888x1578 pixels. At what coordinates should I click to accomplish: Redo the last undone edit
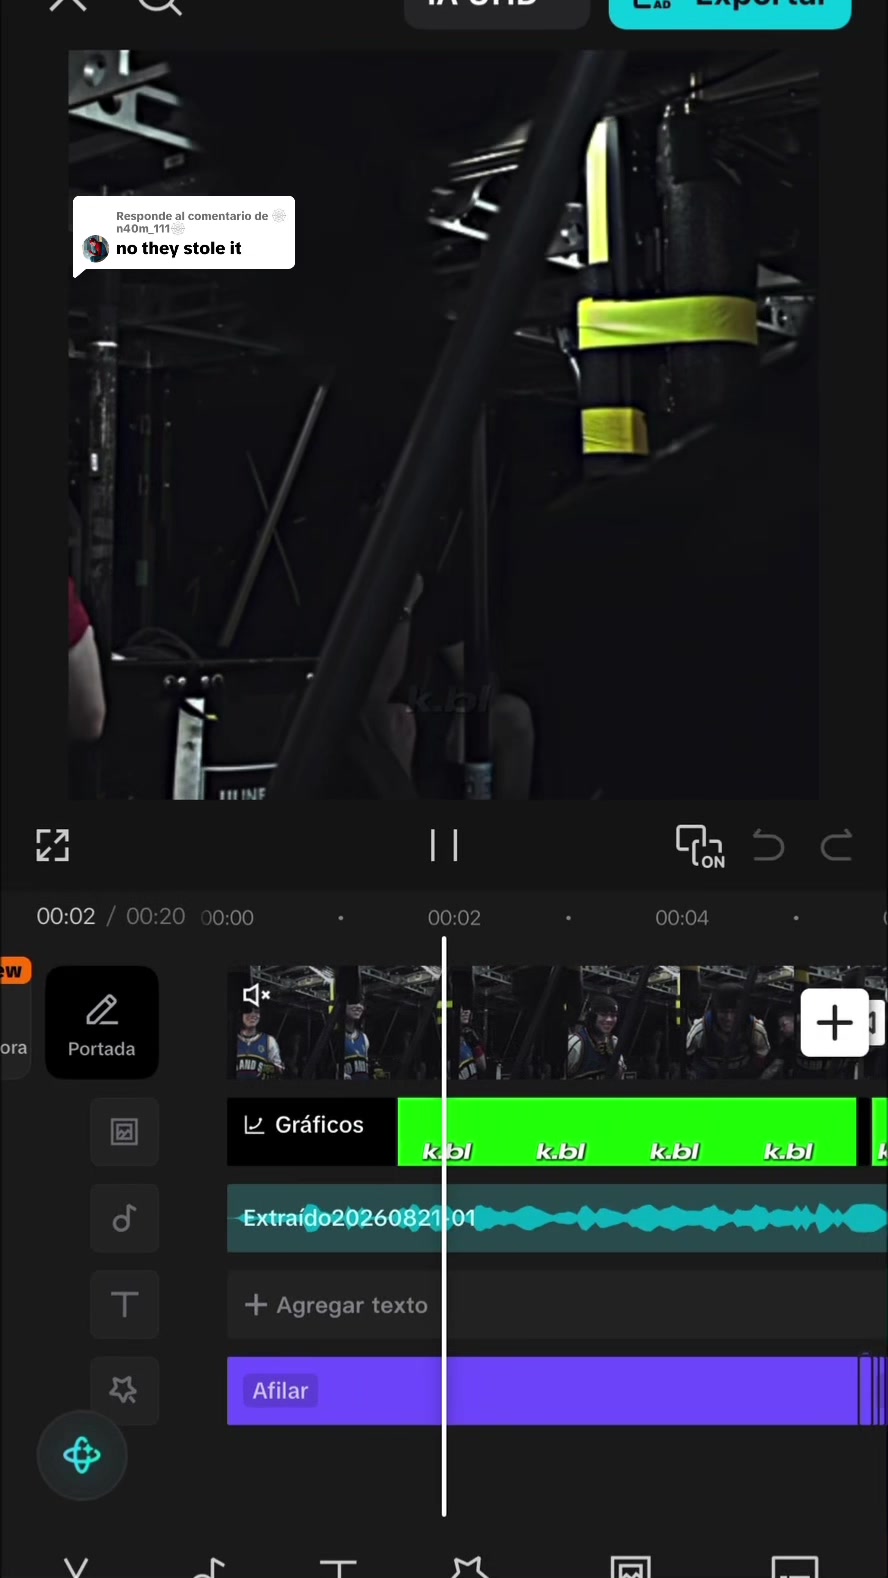click(x=836, y=846)
